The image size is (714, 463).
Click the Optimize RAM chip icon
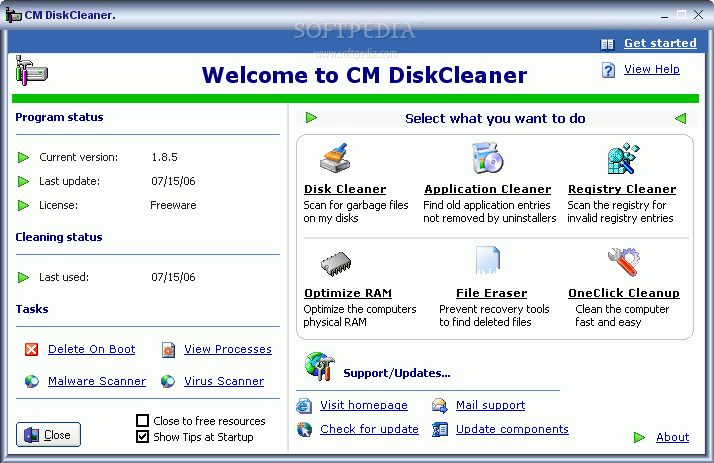click(336, 264)
